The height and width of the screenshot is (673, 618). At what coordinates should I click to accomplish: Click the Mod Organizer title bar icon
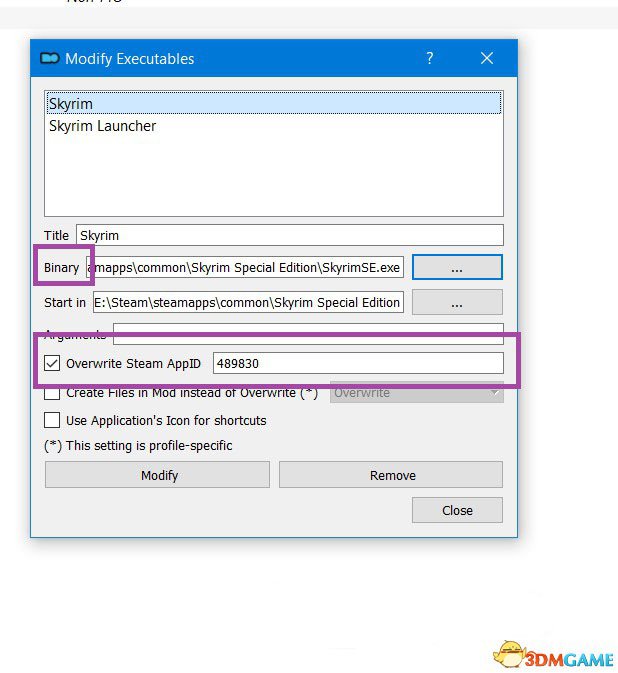tap(49, 58)
